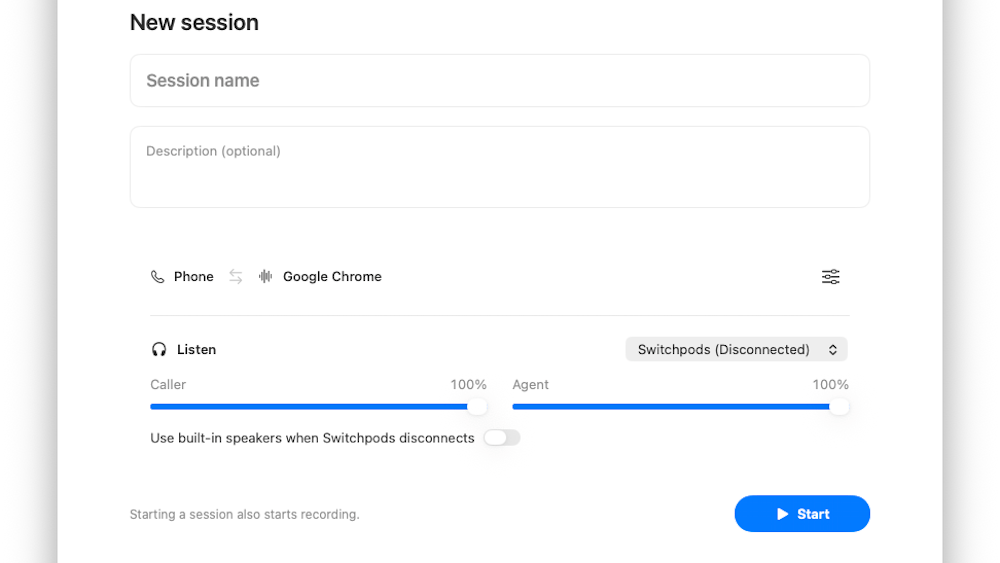1000x563 pixels.
Task: Open audio routing settings sliders icon
Action: pos(830,277)
